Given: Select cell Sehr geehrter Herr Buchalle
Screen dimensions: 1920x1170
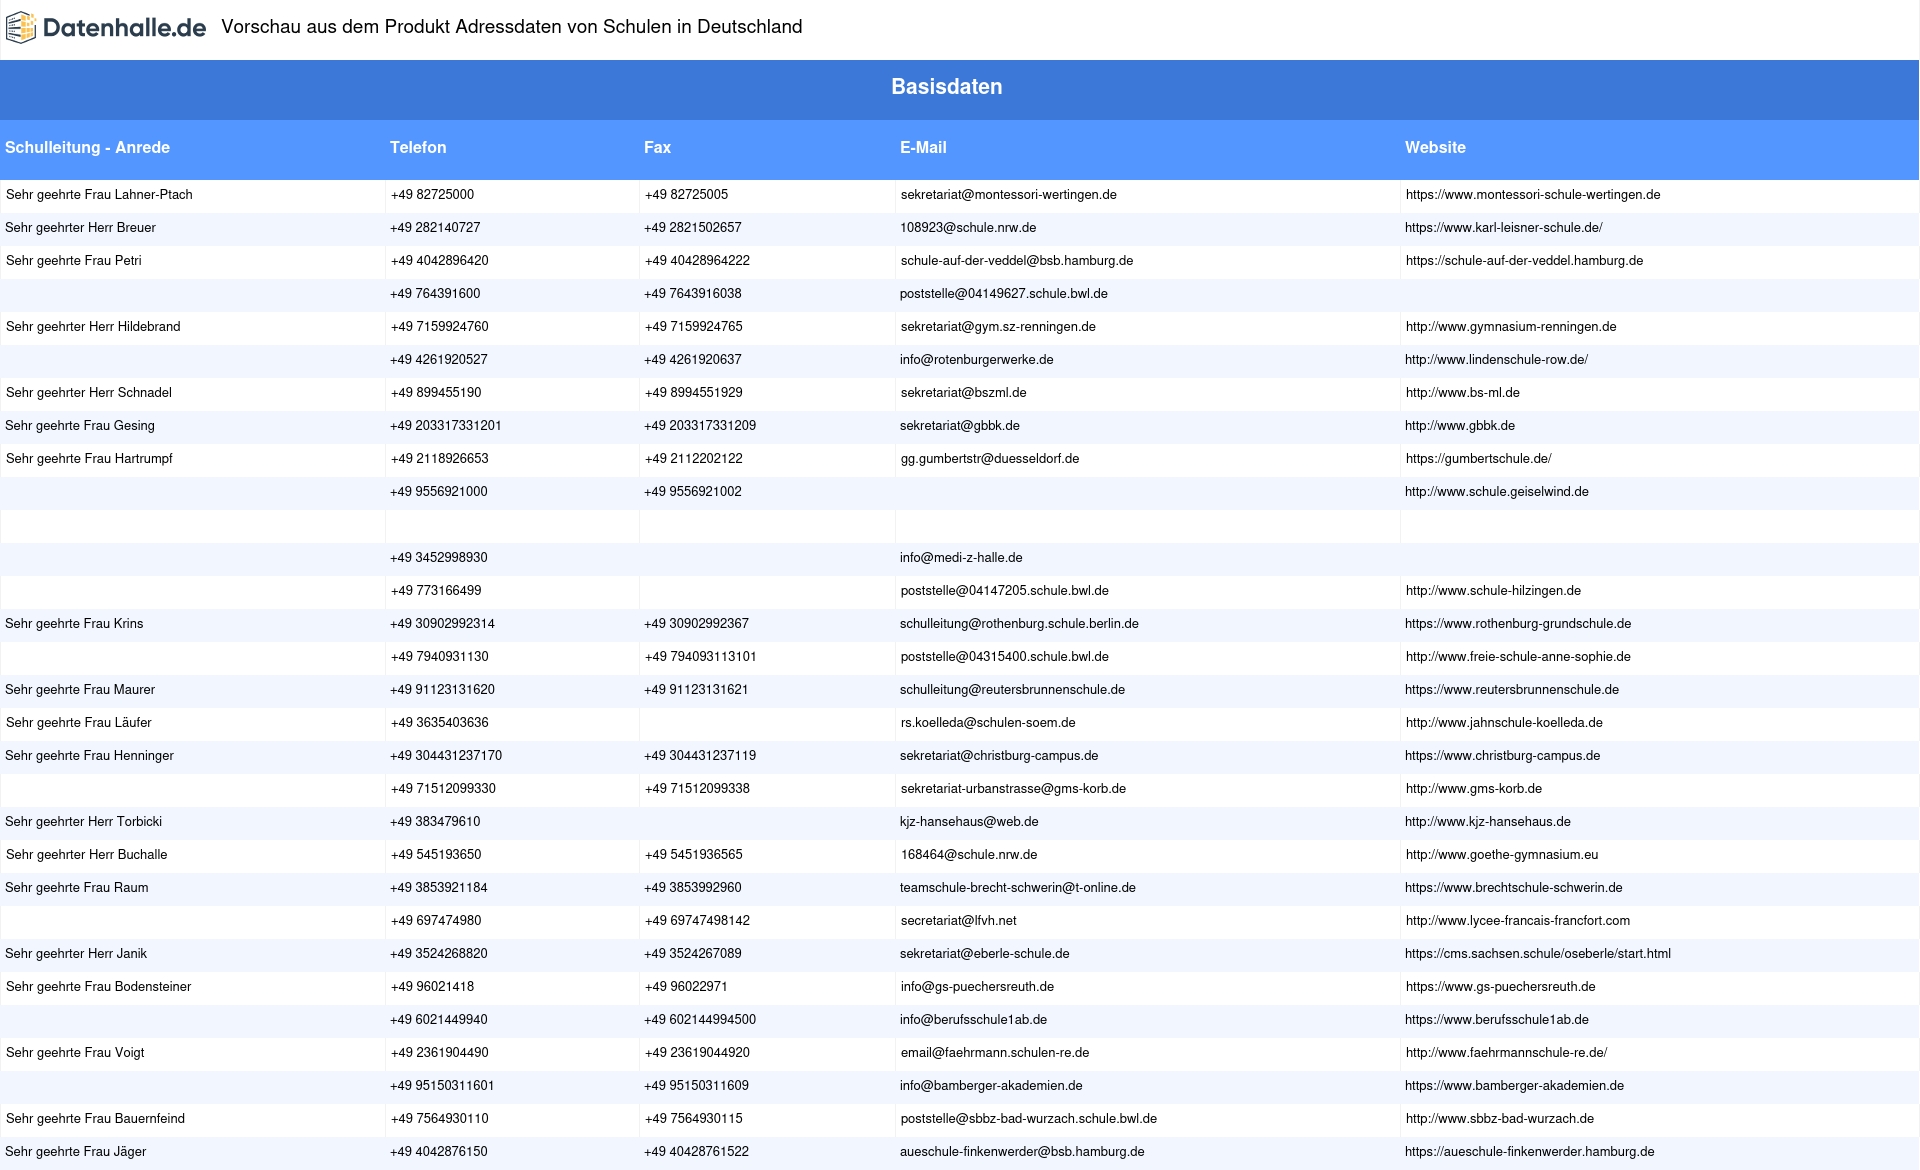Looking at the screenshot, I should click(x=86, y=855).
